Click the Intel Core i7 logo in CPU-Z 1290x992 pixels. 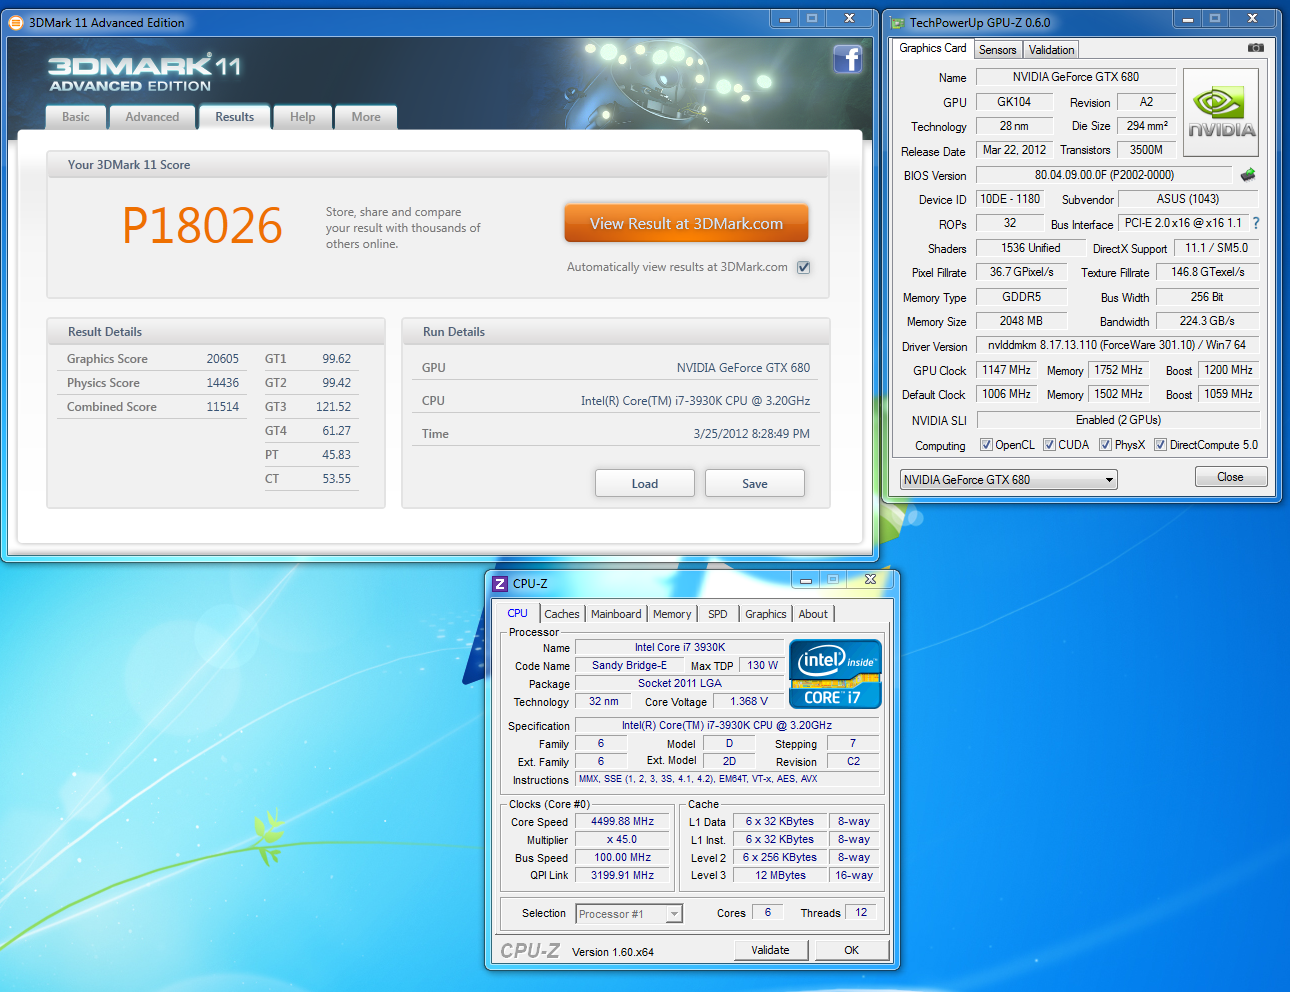(x=835, y=674)
